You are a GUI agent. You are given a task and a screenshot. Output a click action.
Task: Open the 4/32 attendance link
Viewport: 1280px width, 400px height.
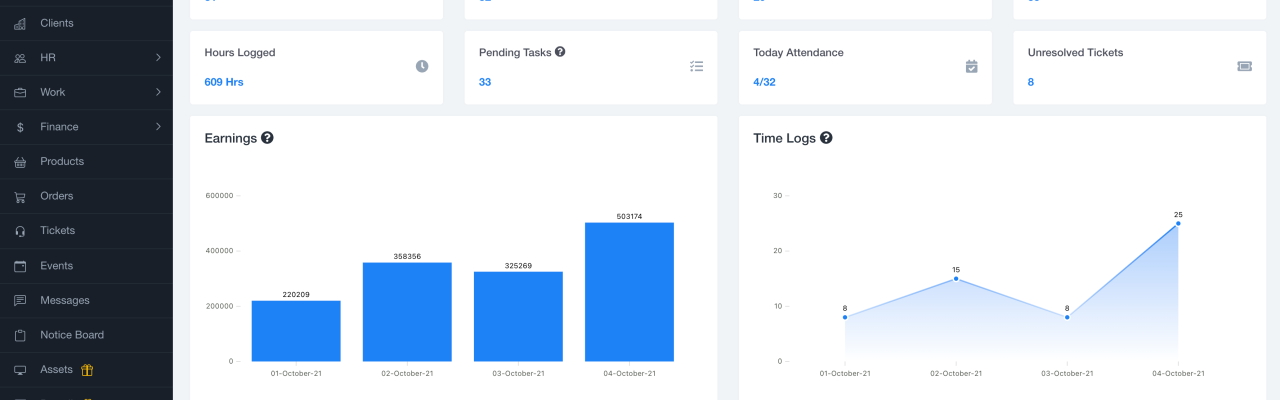tap(764, 82)
